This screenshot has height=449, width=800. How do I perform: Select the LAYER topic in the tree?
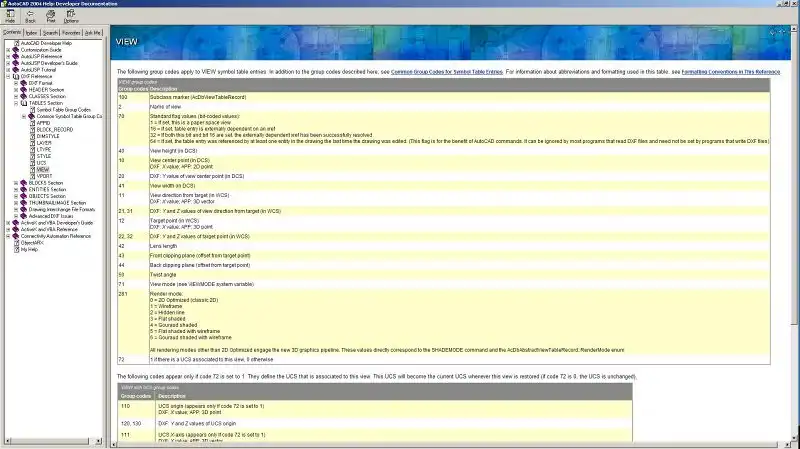point(44,143)
